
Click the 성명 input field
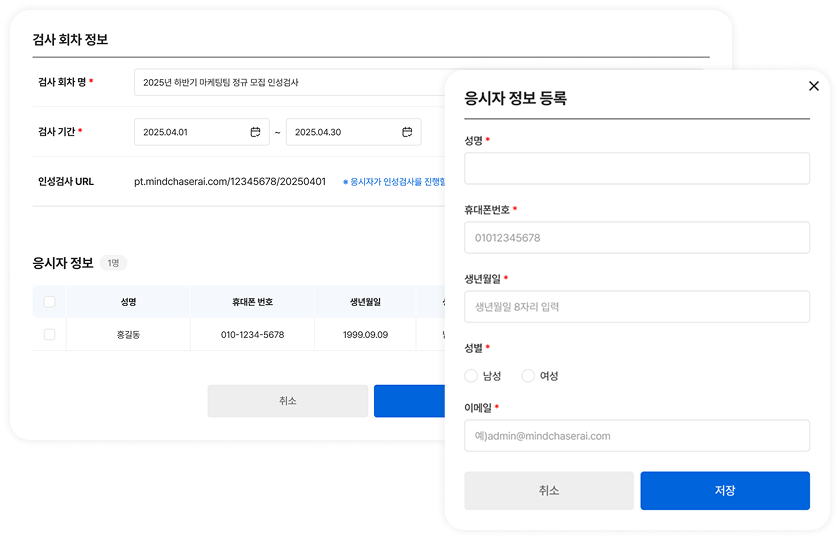click(x=636, y=168)
